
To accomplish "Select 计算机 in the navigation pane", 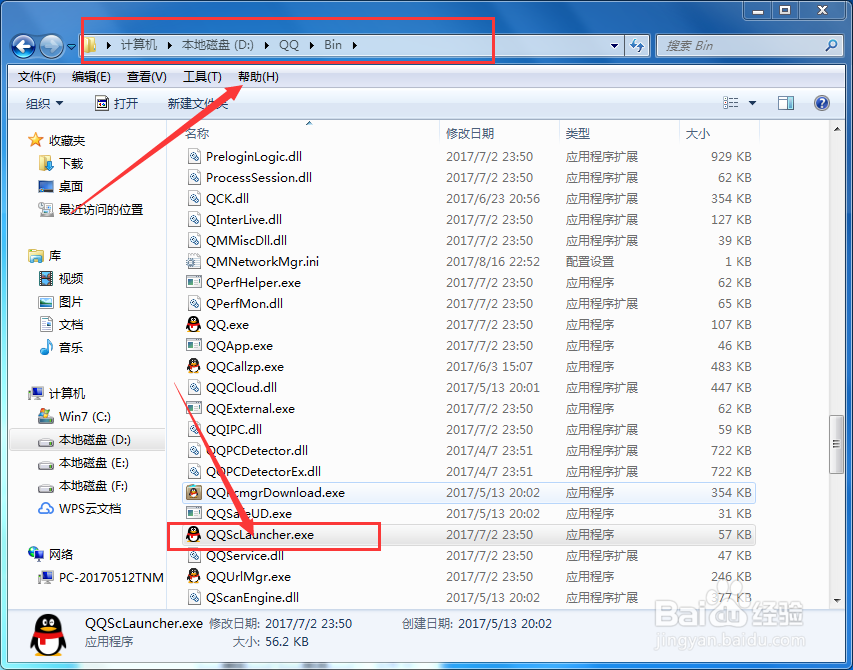I will coord(67,393).
